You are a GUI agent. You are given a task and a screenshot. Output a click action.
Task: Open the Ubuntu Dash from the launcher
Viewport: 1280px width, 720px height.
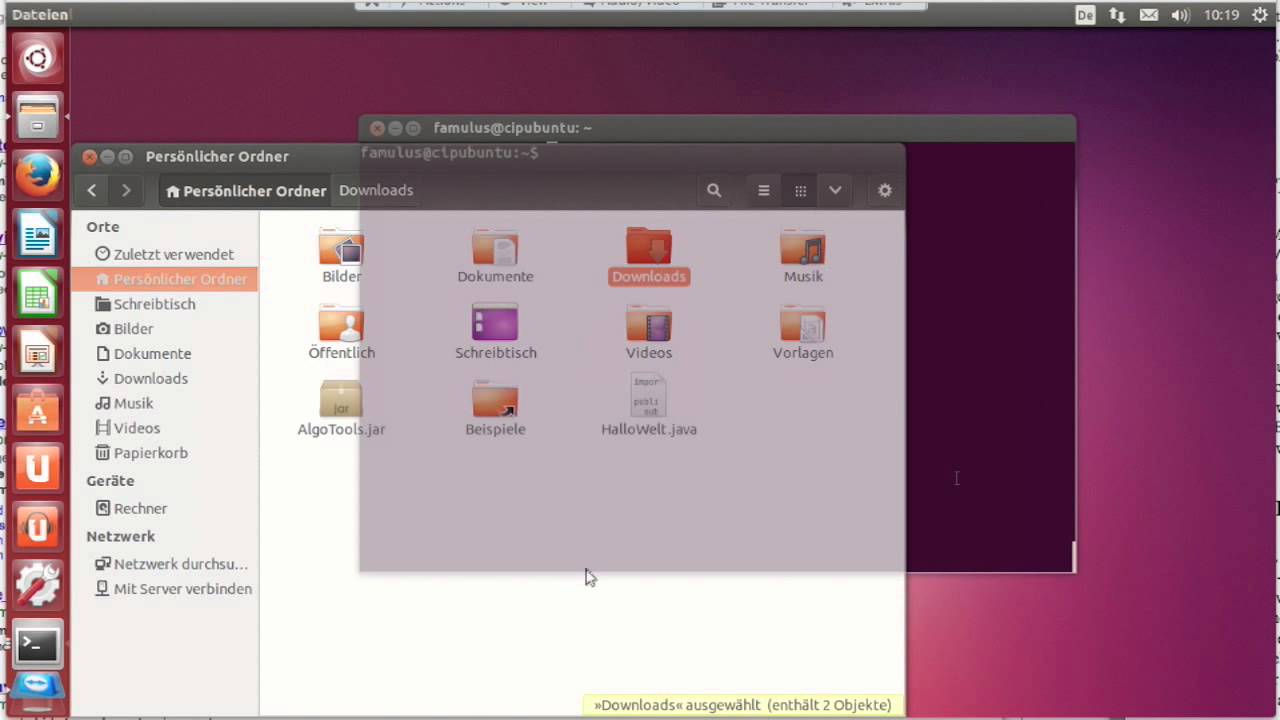point(38,58)
